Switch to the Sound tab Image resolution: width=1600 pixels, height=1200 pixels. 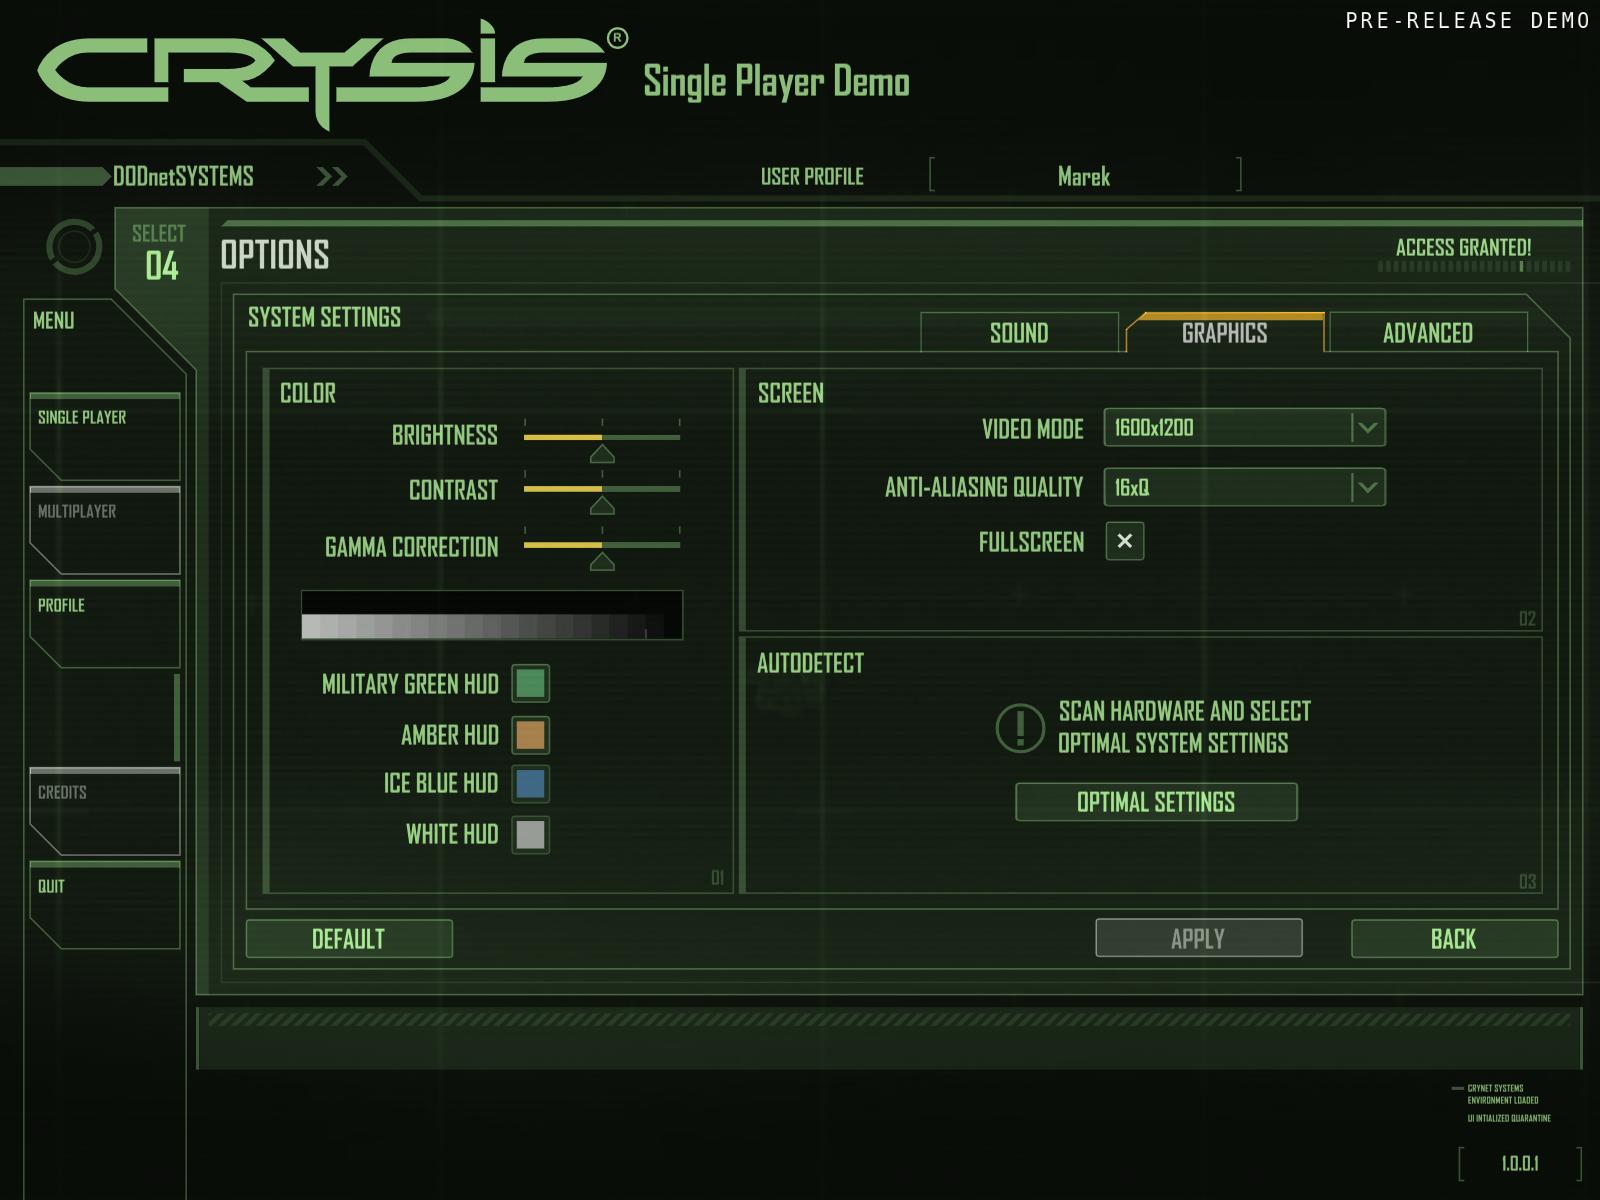click(1019, 333)
